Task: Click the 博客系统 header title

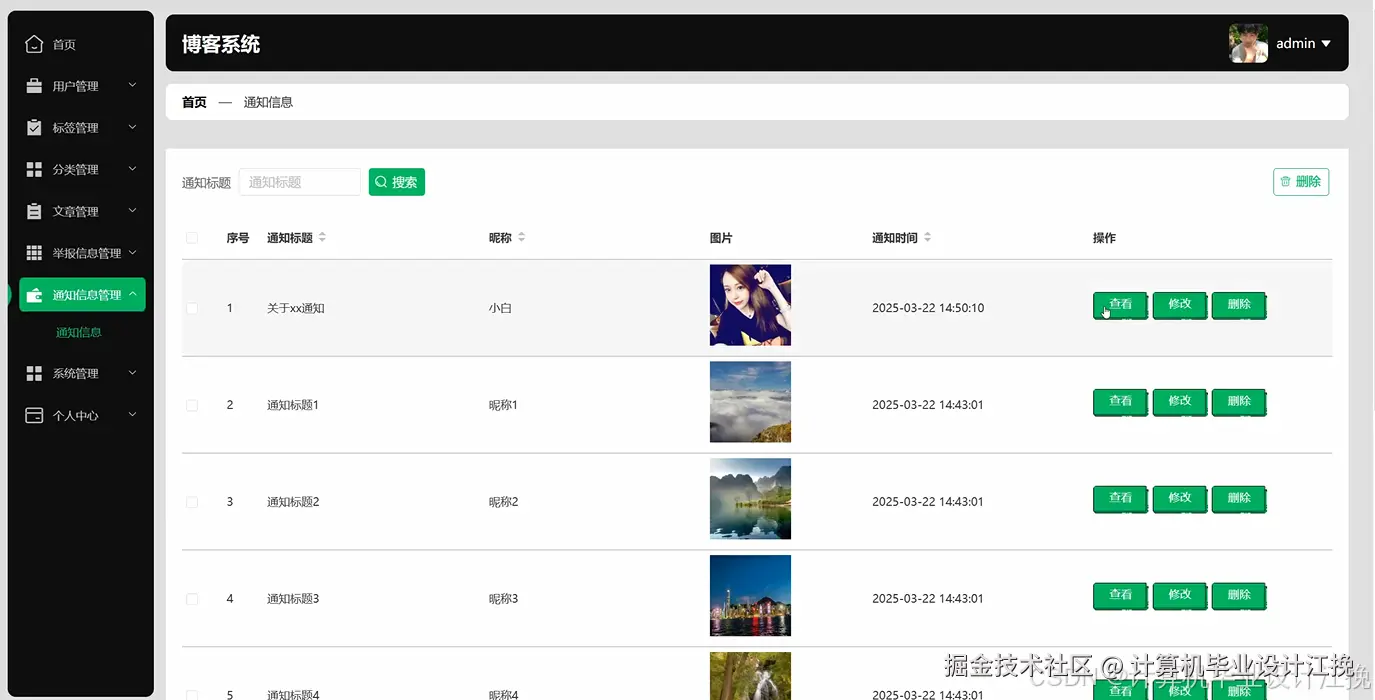Action: click(221, 44)
